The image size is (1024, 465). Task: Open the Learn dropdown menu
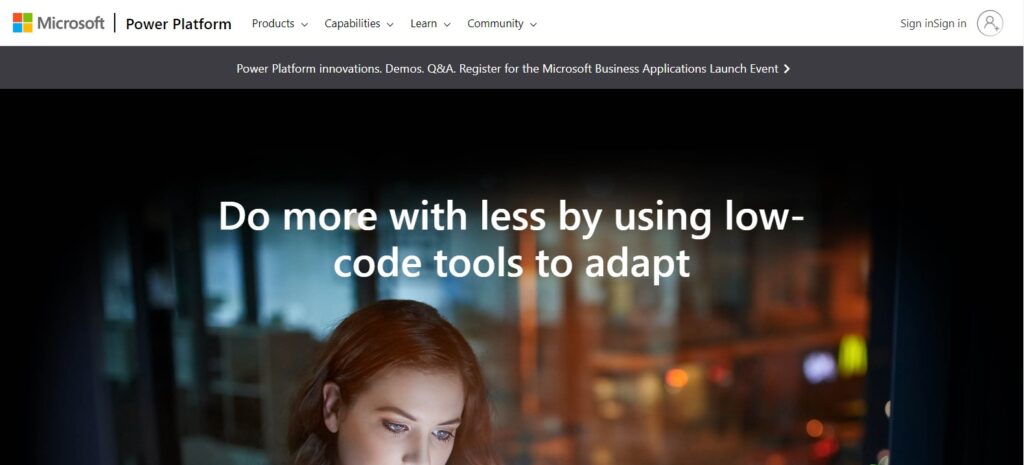pyautogui.click(x=430, y=24)
